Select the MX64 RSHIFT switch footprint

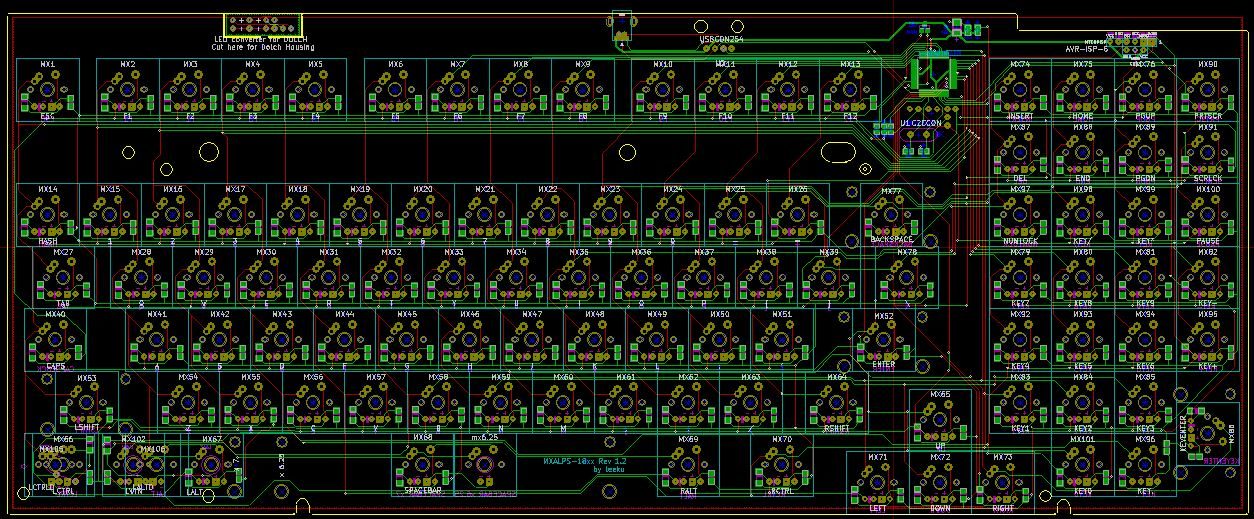(x=837, y=403)
